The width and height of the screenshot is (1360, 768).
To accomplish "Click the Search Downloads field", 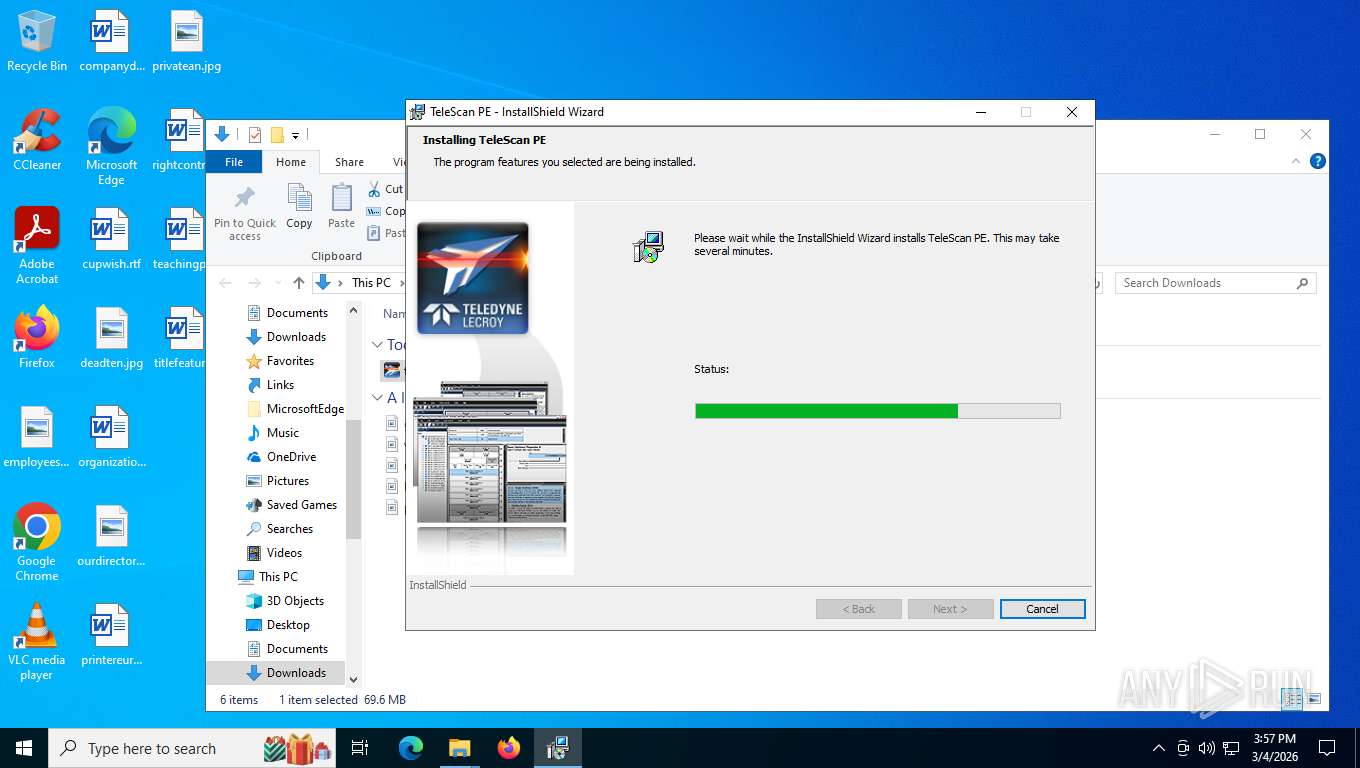I will 1215,283.
